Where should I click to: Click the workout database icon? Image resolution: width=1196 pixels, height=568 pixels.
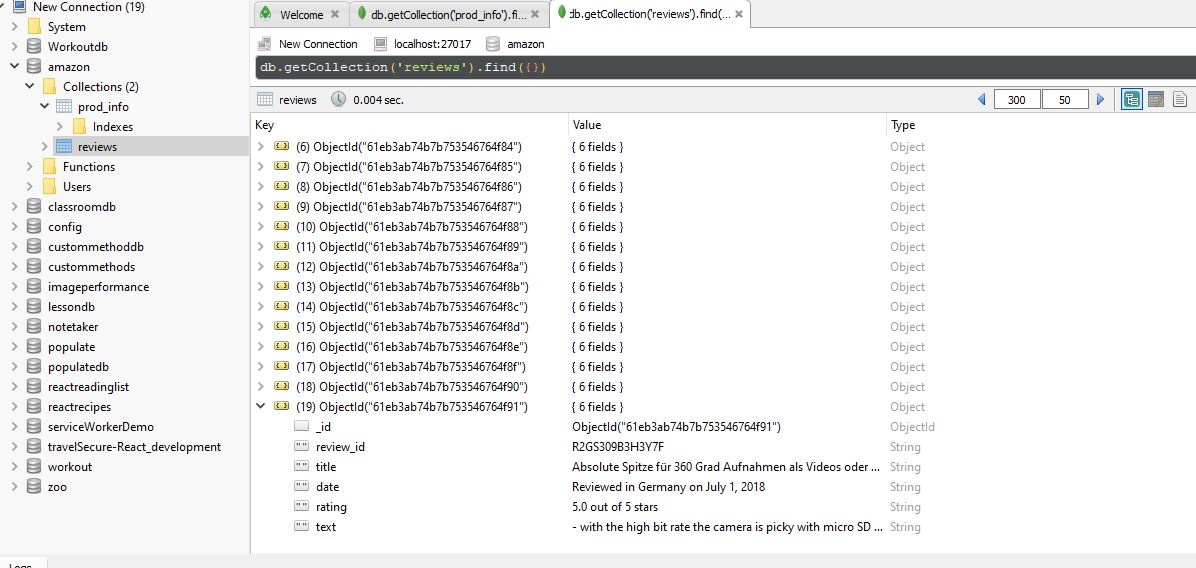coord(34,467)
